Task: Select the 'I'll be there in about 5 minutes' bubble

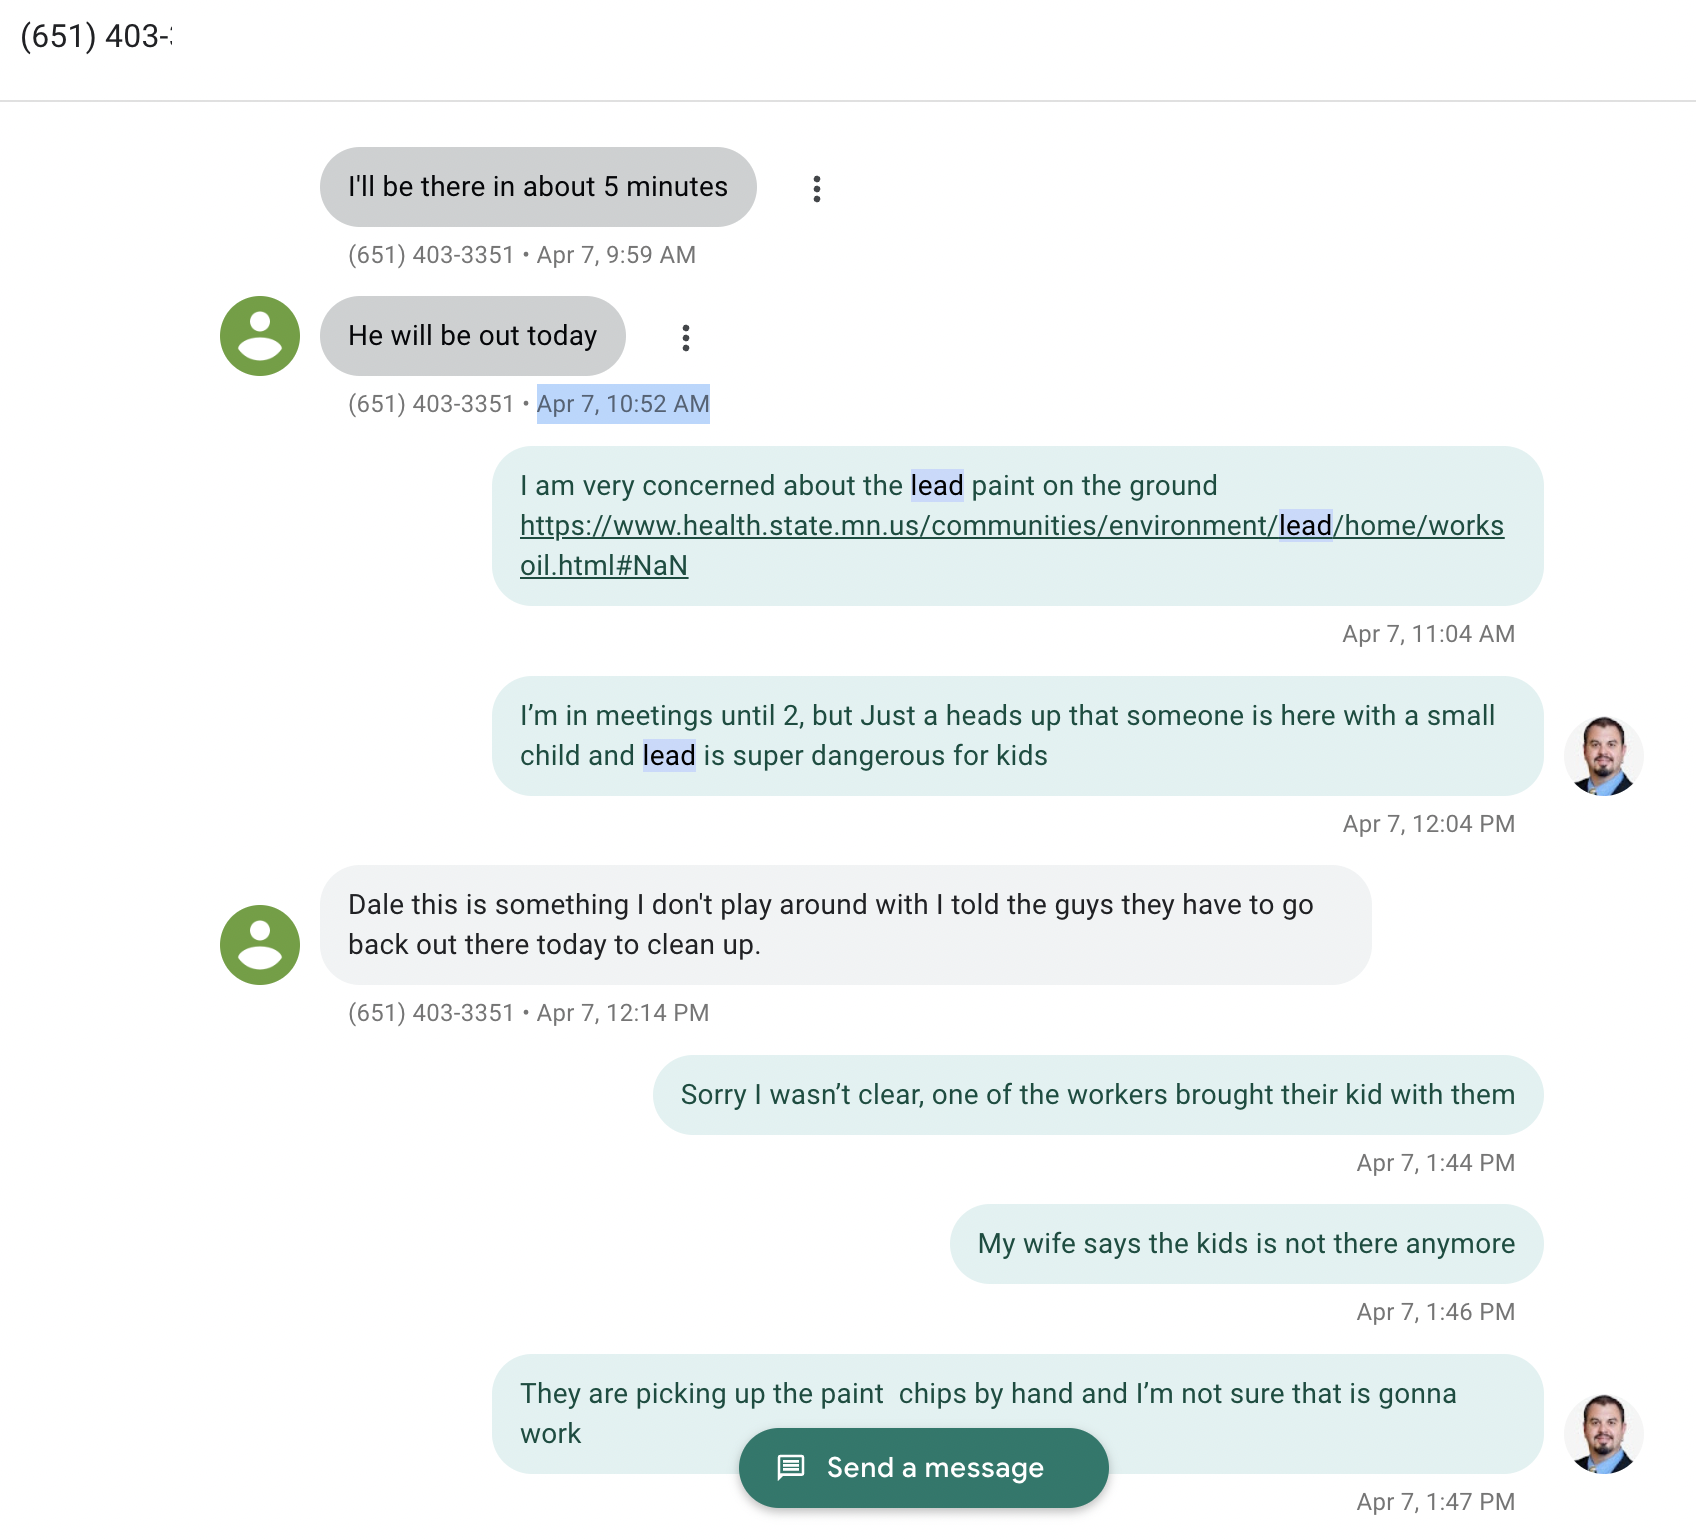Action: click(x=538, y=187)
